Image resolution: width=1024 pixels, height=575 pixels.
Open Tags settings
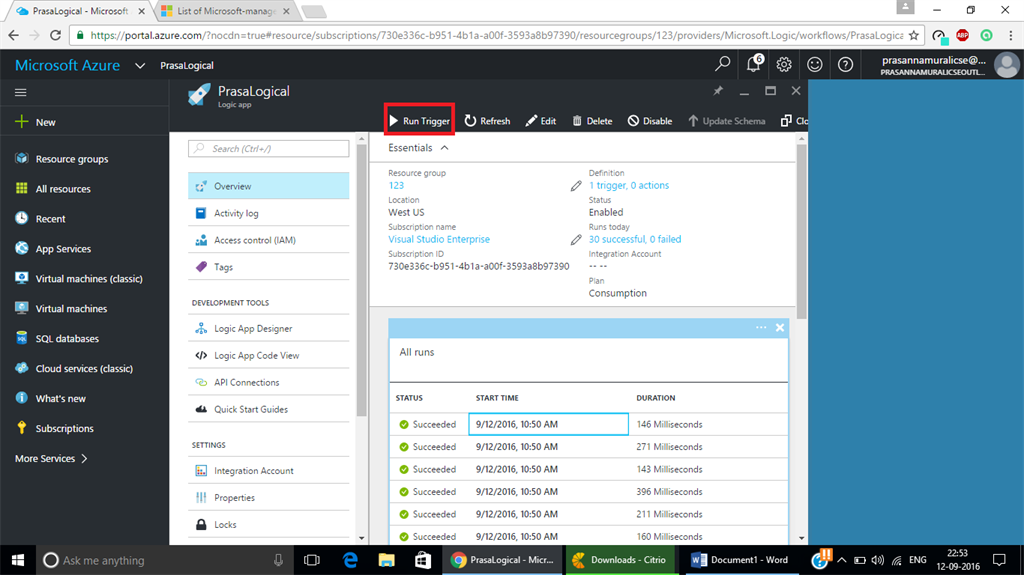(268, 267)
